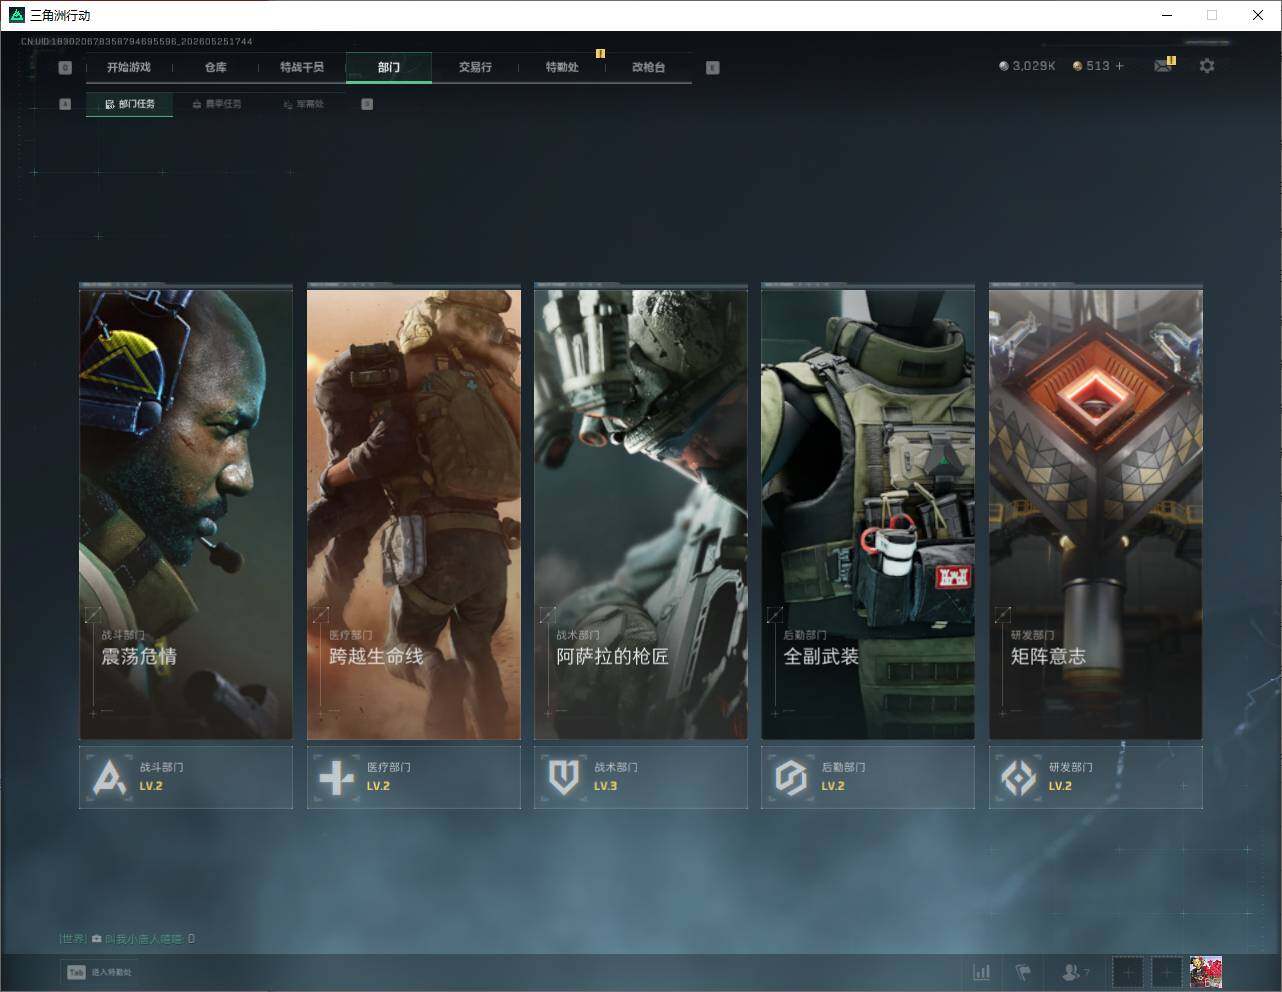This screenshot has width=1282, height=992.
Task: Select the 部门任务 sub-tab
Action: [130, 104]
